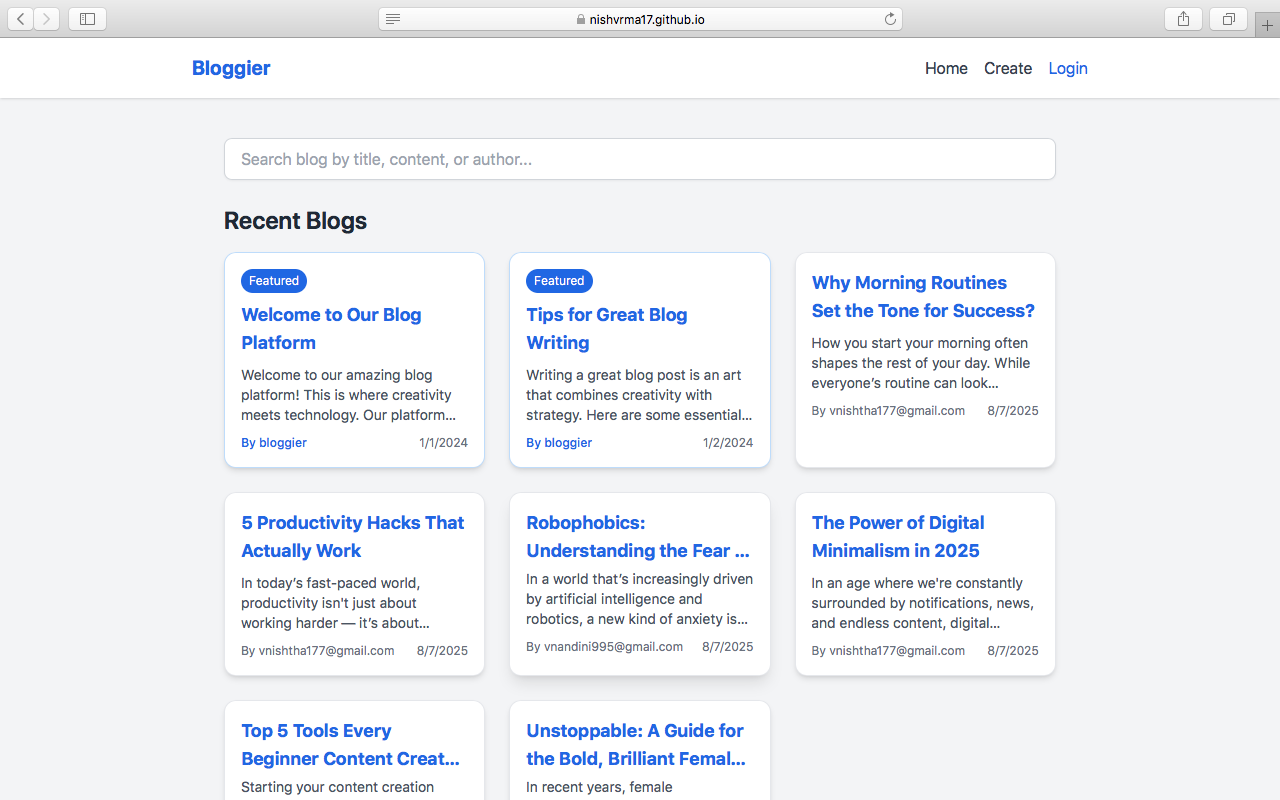The width and height of the screenshot is (1280, 800).
Task: Open 'Top 5 Tools Every Beginner Content Creator' post
Action: tap(351, 744)
